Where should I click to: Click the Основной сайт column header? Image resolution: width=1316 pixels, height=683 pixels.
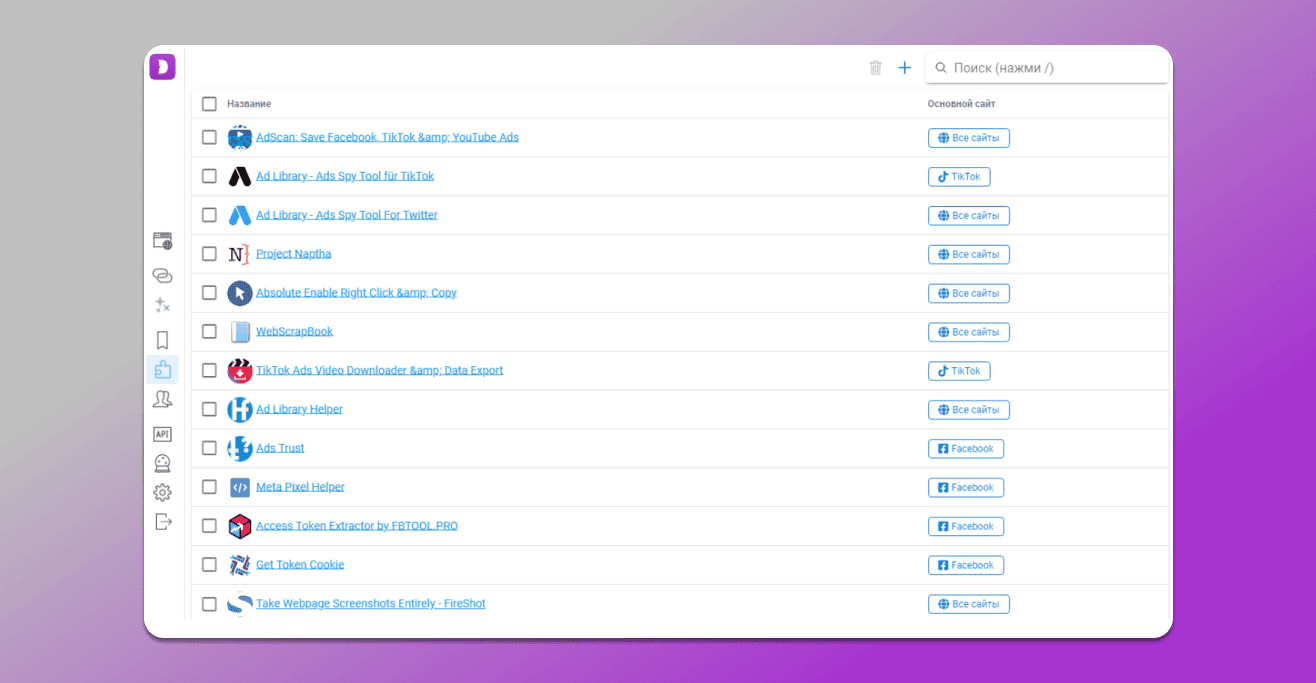point(961,104)
